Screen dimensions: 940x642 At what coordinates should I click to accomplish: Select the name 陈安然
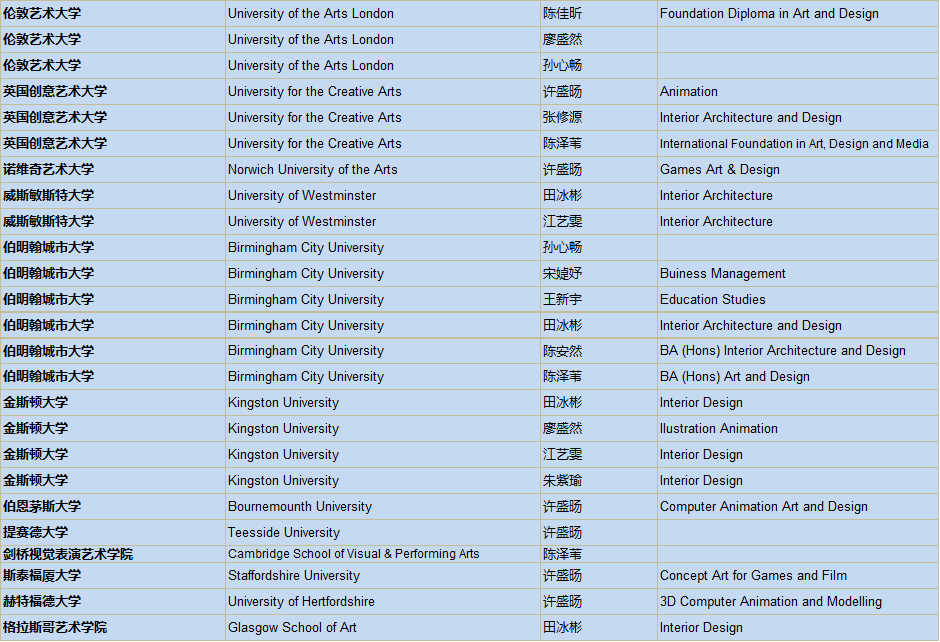[x=562, y=351]
